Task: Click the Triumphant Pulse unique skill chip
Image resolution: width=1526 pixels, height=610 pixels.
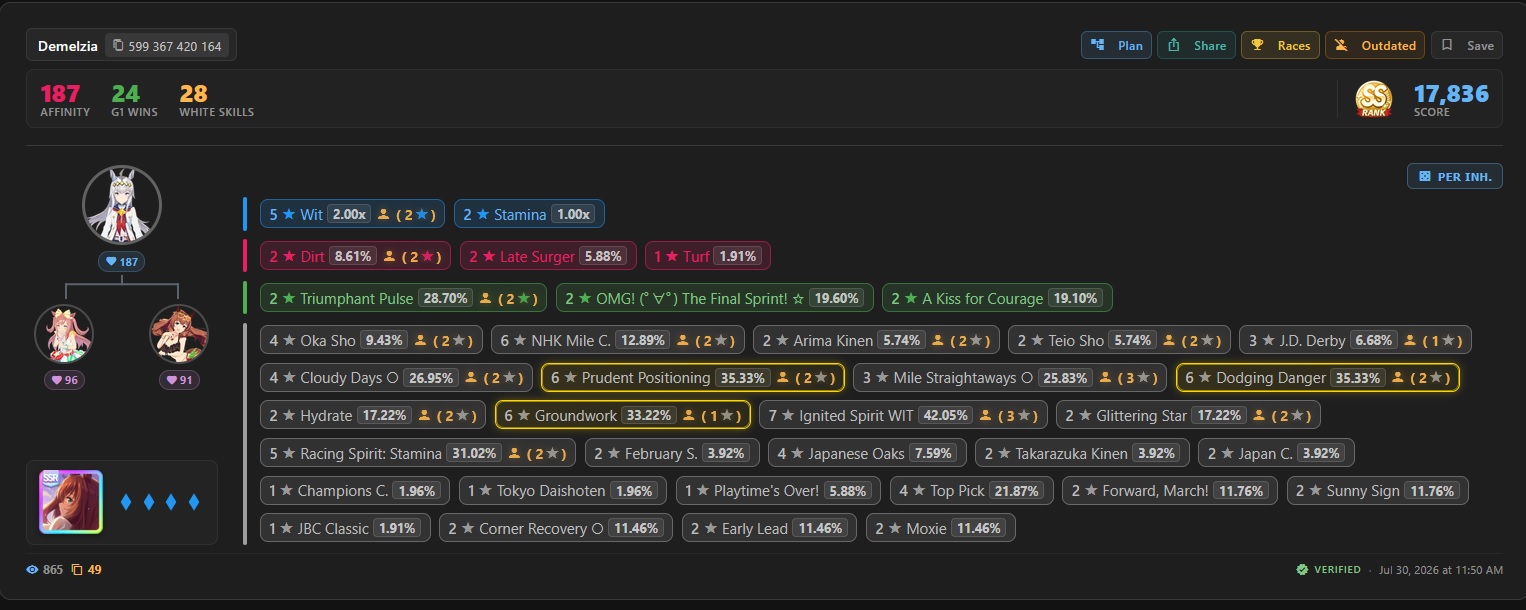Action: 403,298
